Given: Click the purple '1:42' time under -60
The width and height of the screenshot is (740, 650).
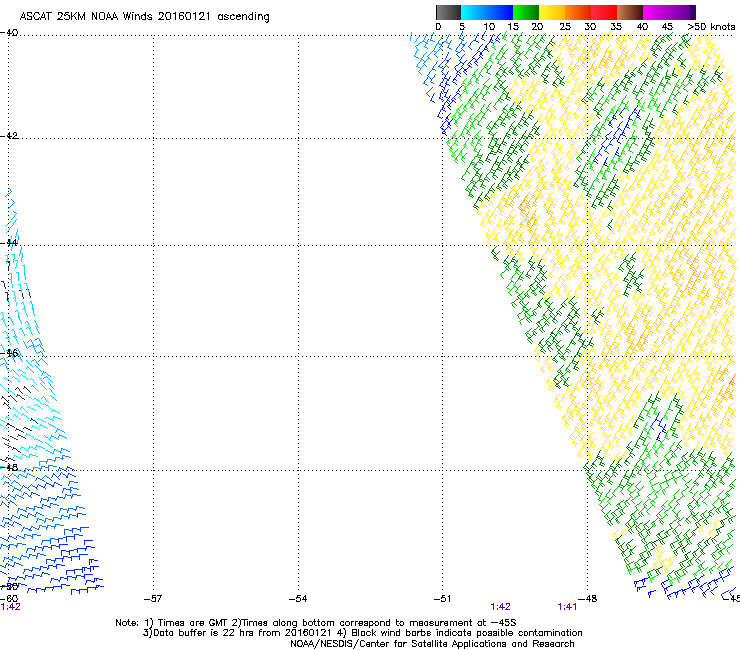Looking at the screenshot, I should coord(10,607).
